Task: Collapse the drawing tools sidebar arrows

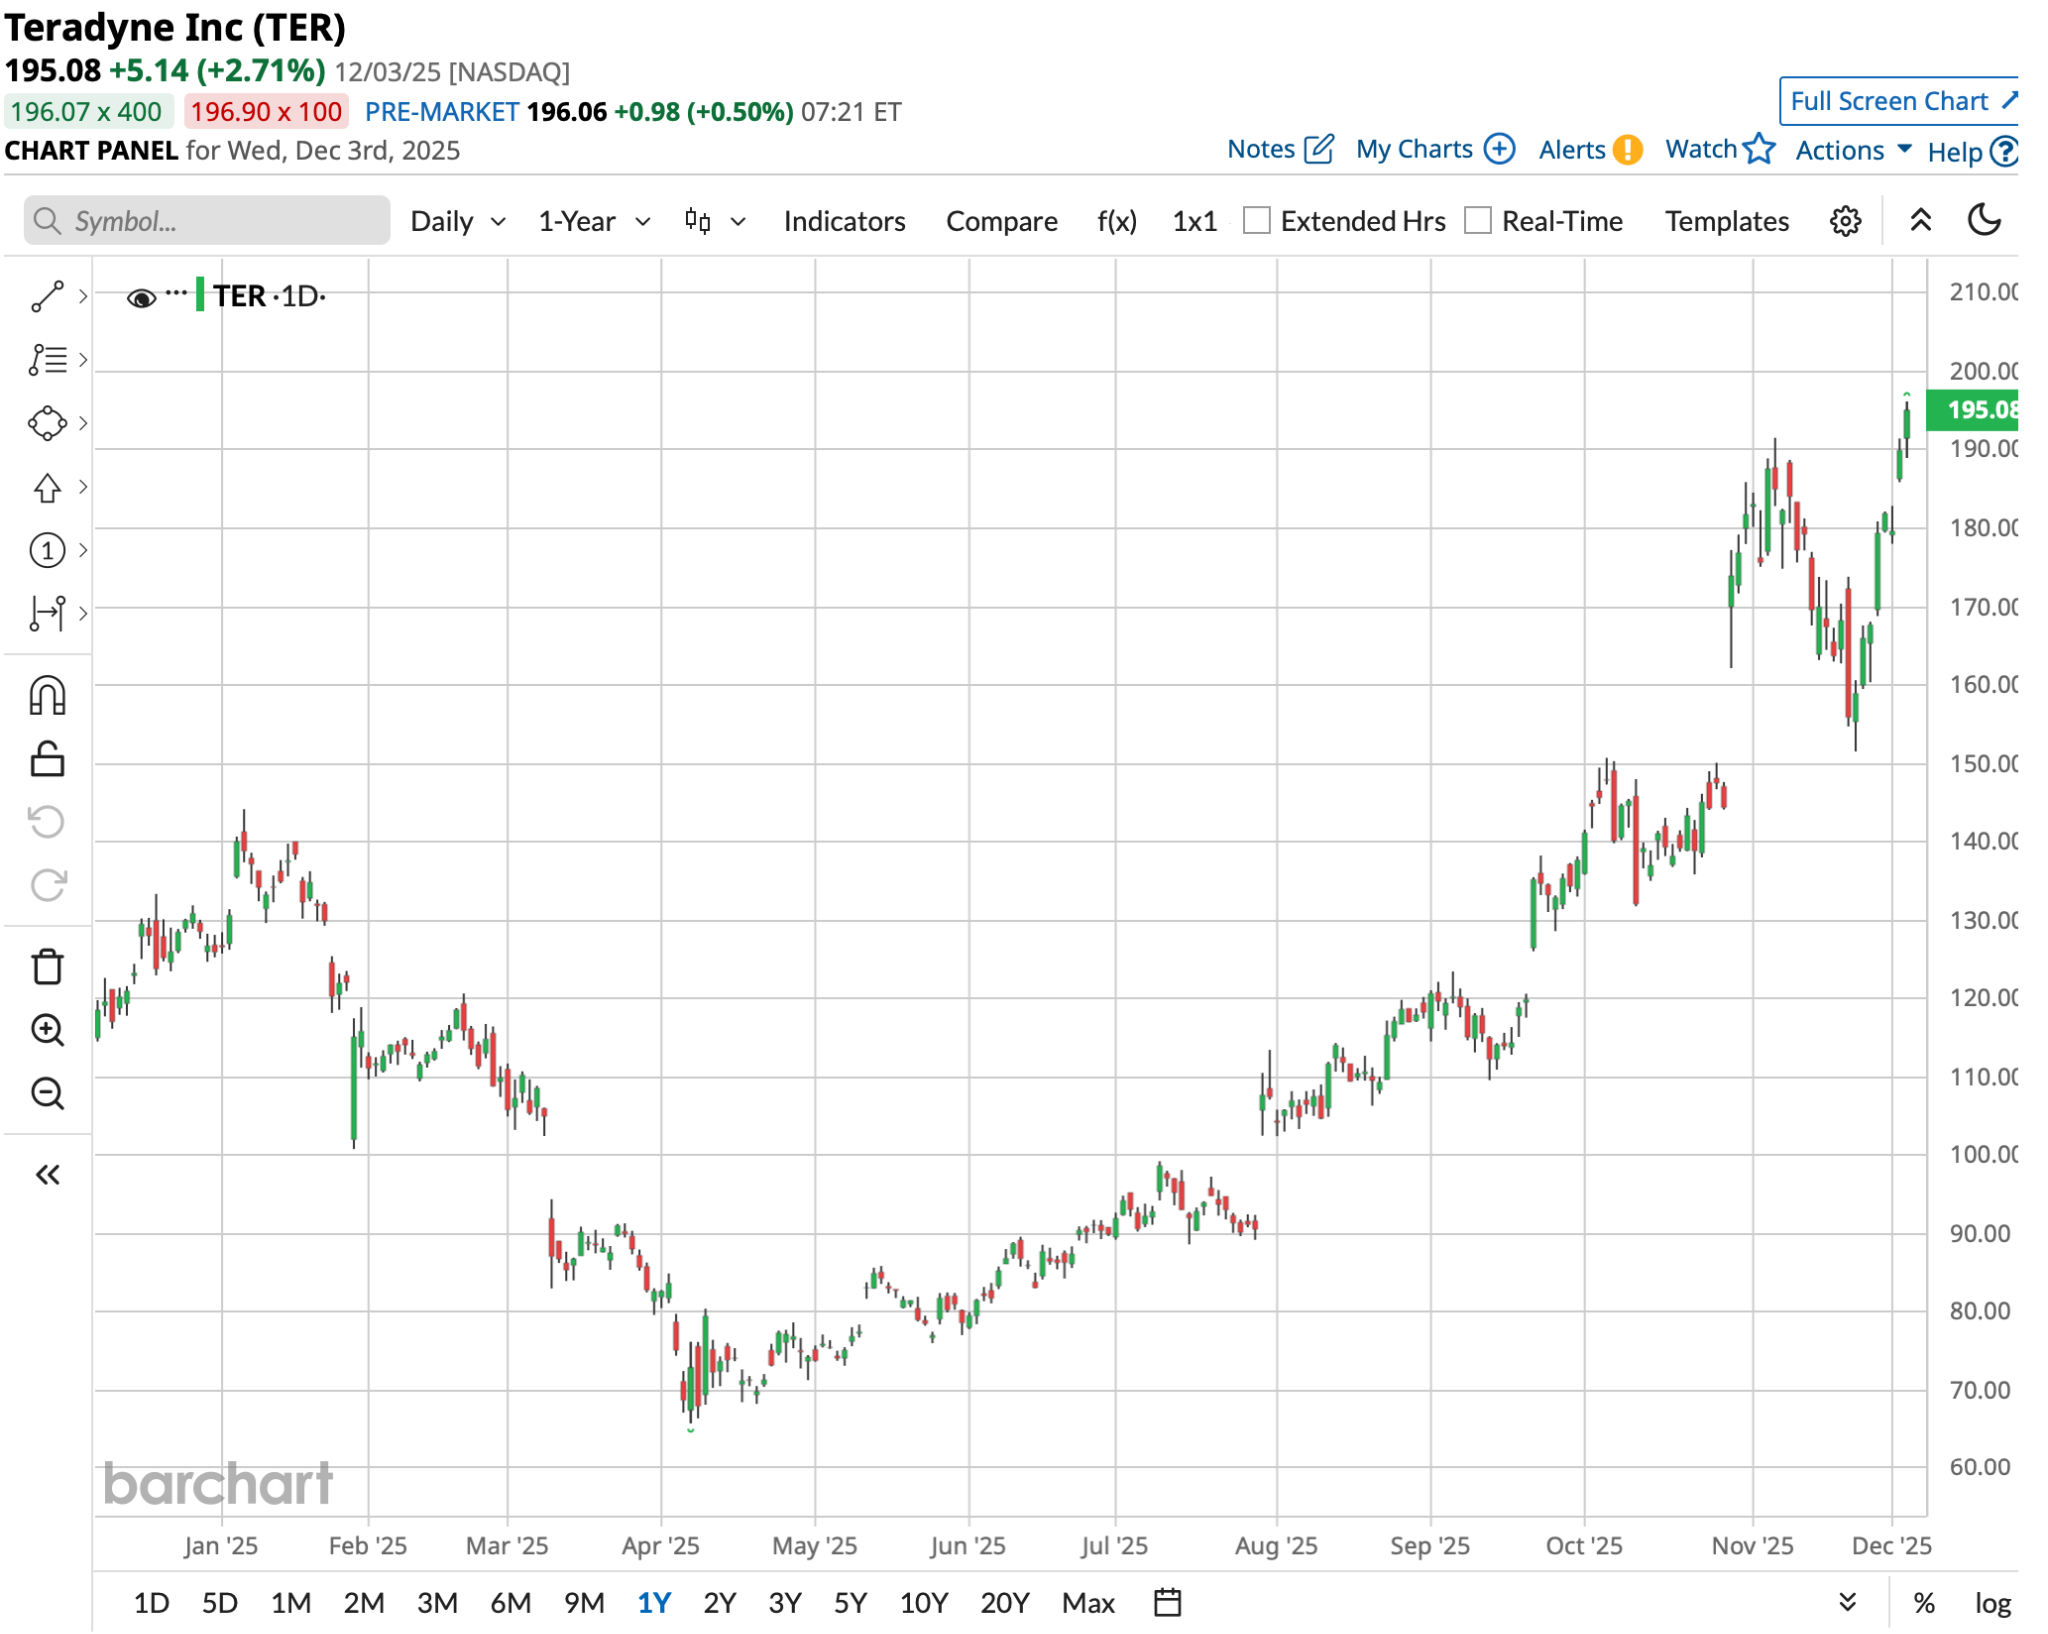Action: pos(47,1174)
